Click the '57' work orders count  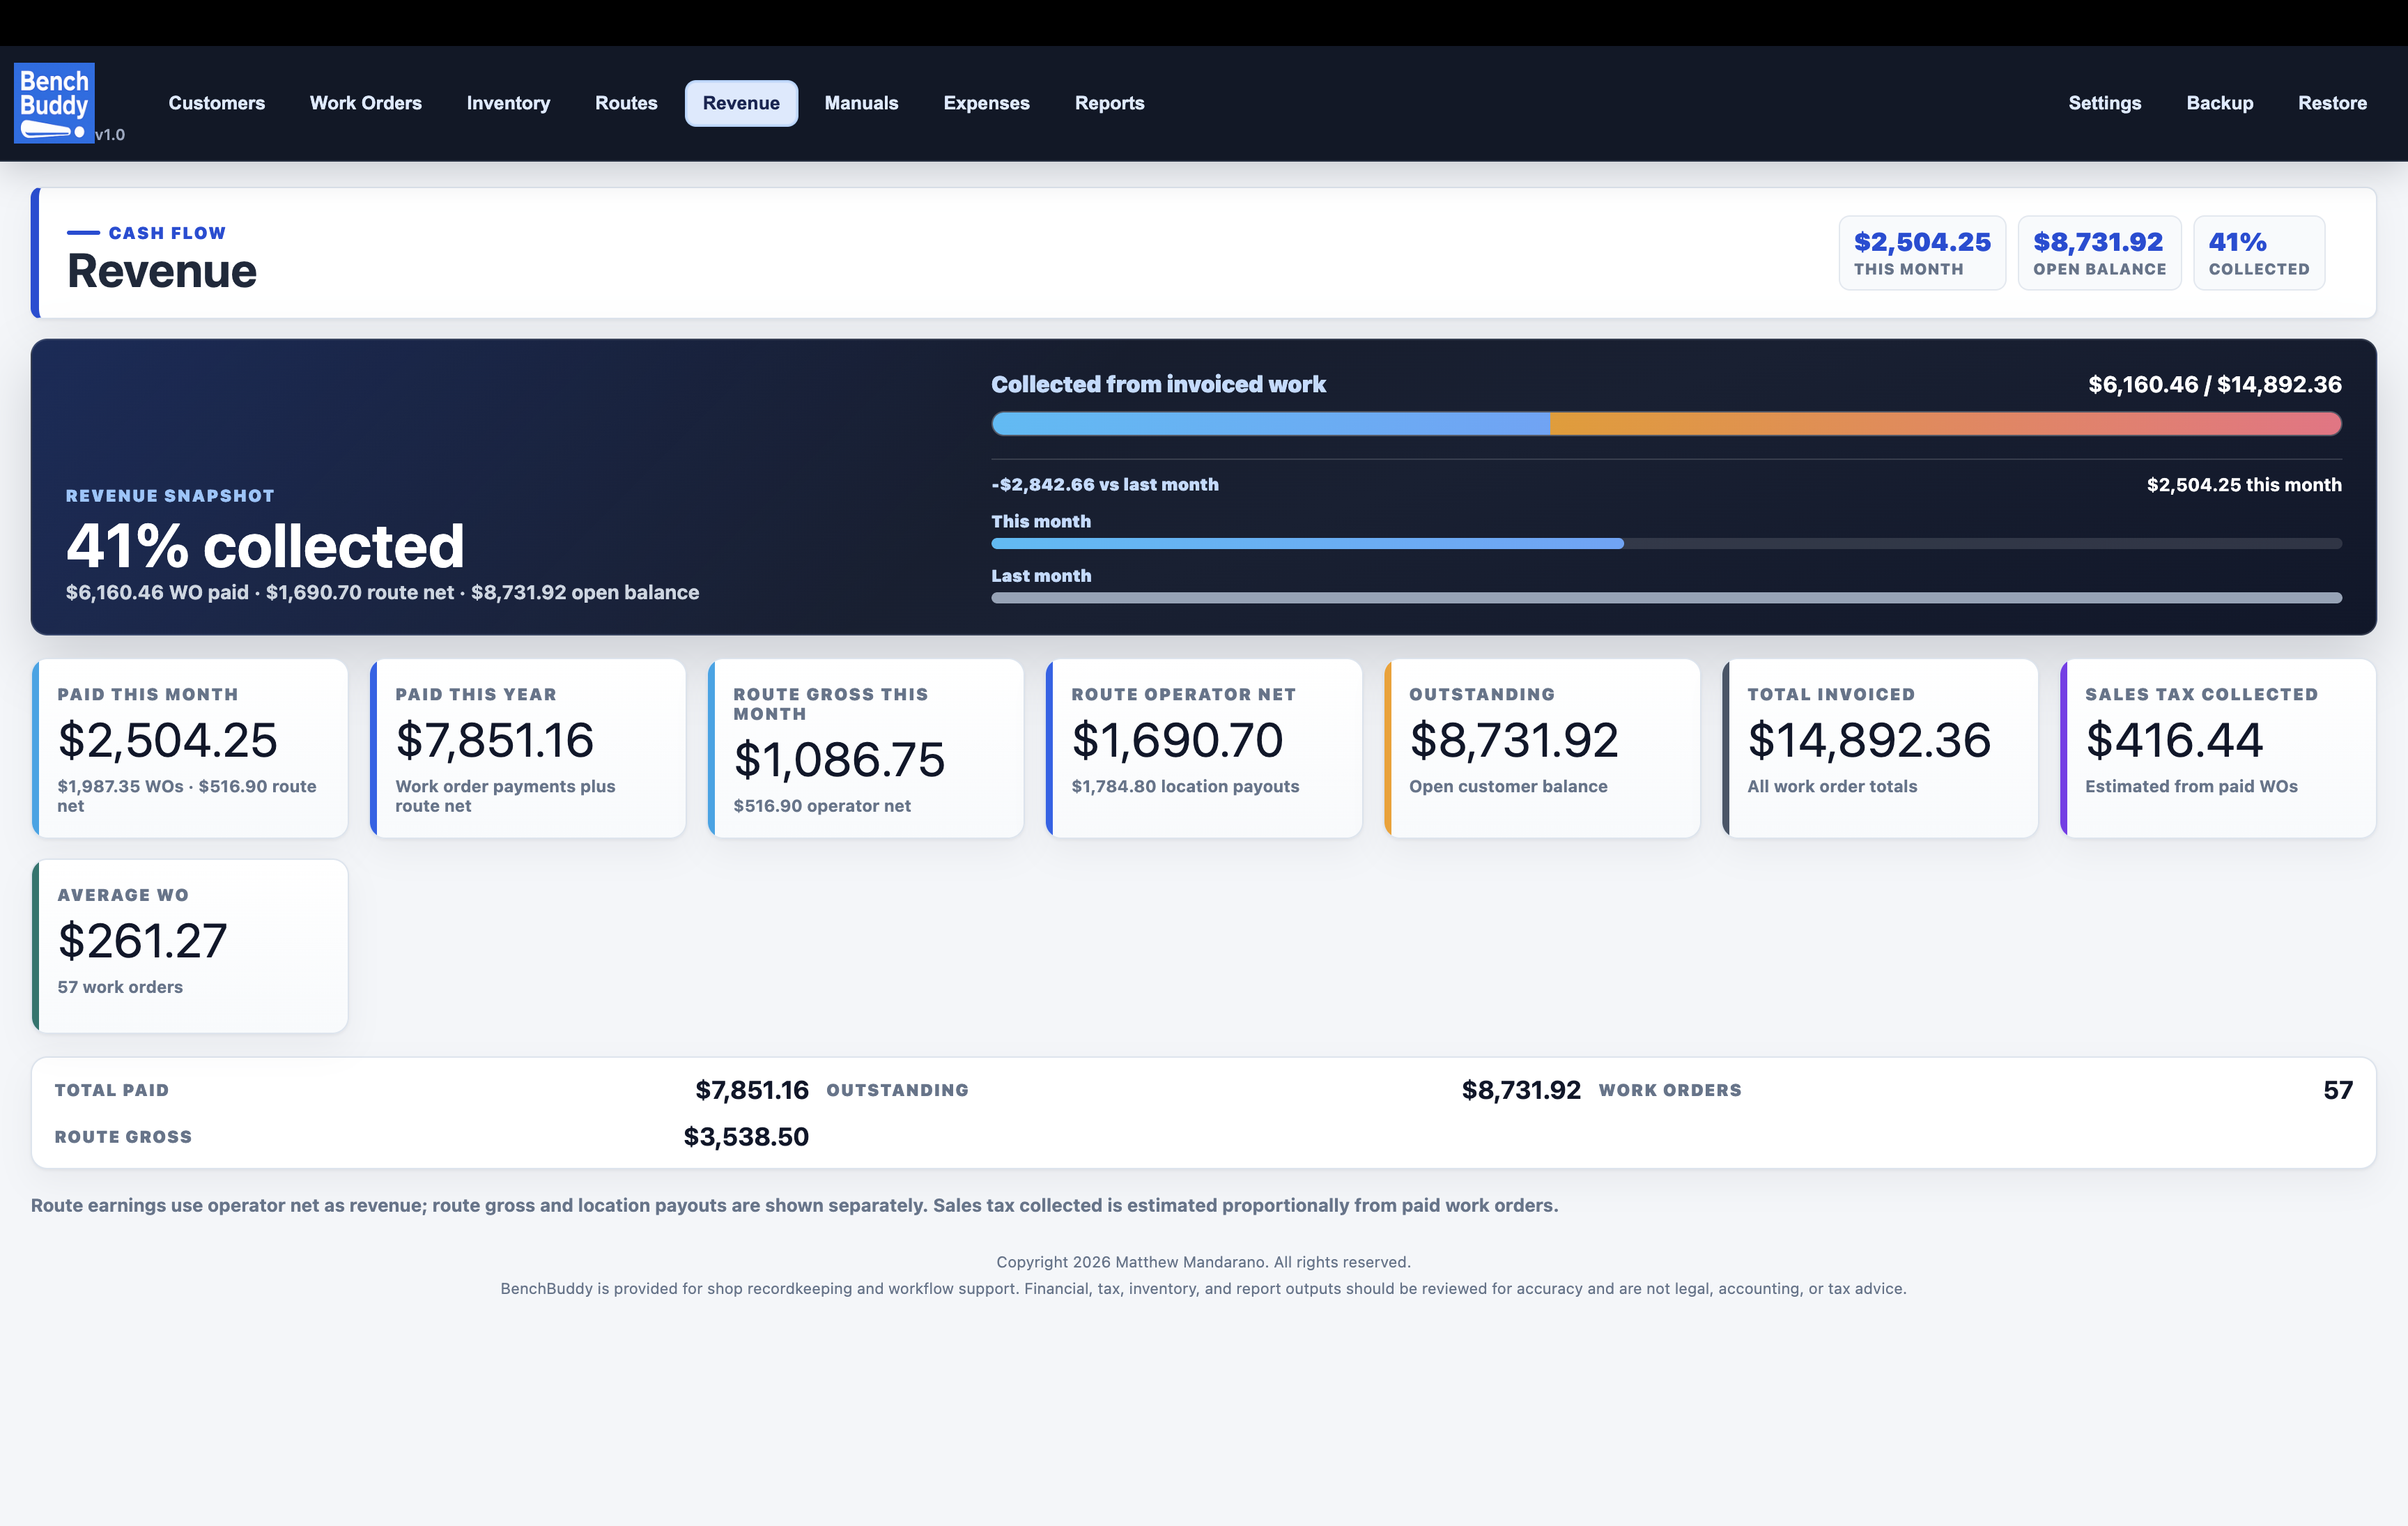(x=2338, y=1090)
